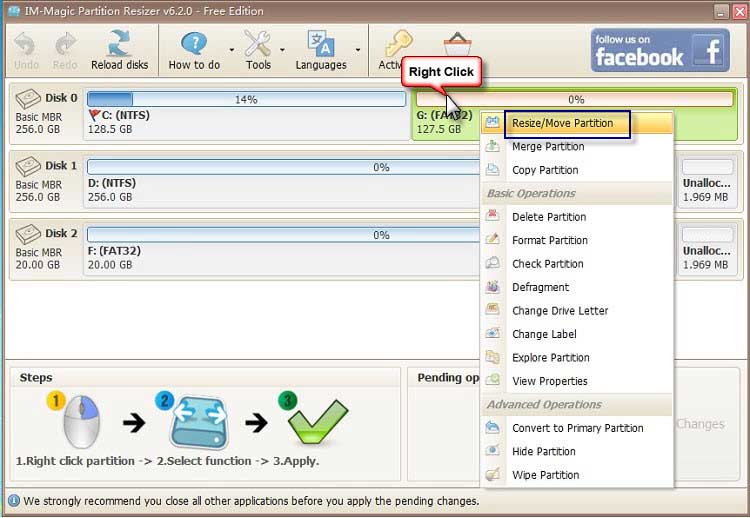Expand the Tools dropdown arrow
750x518 pixels.
[x=282, y=50]
